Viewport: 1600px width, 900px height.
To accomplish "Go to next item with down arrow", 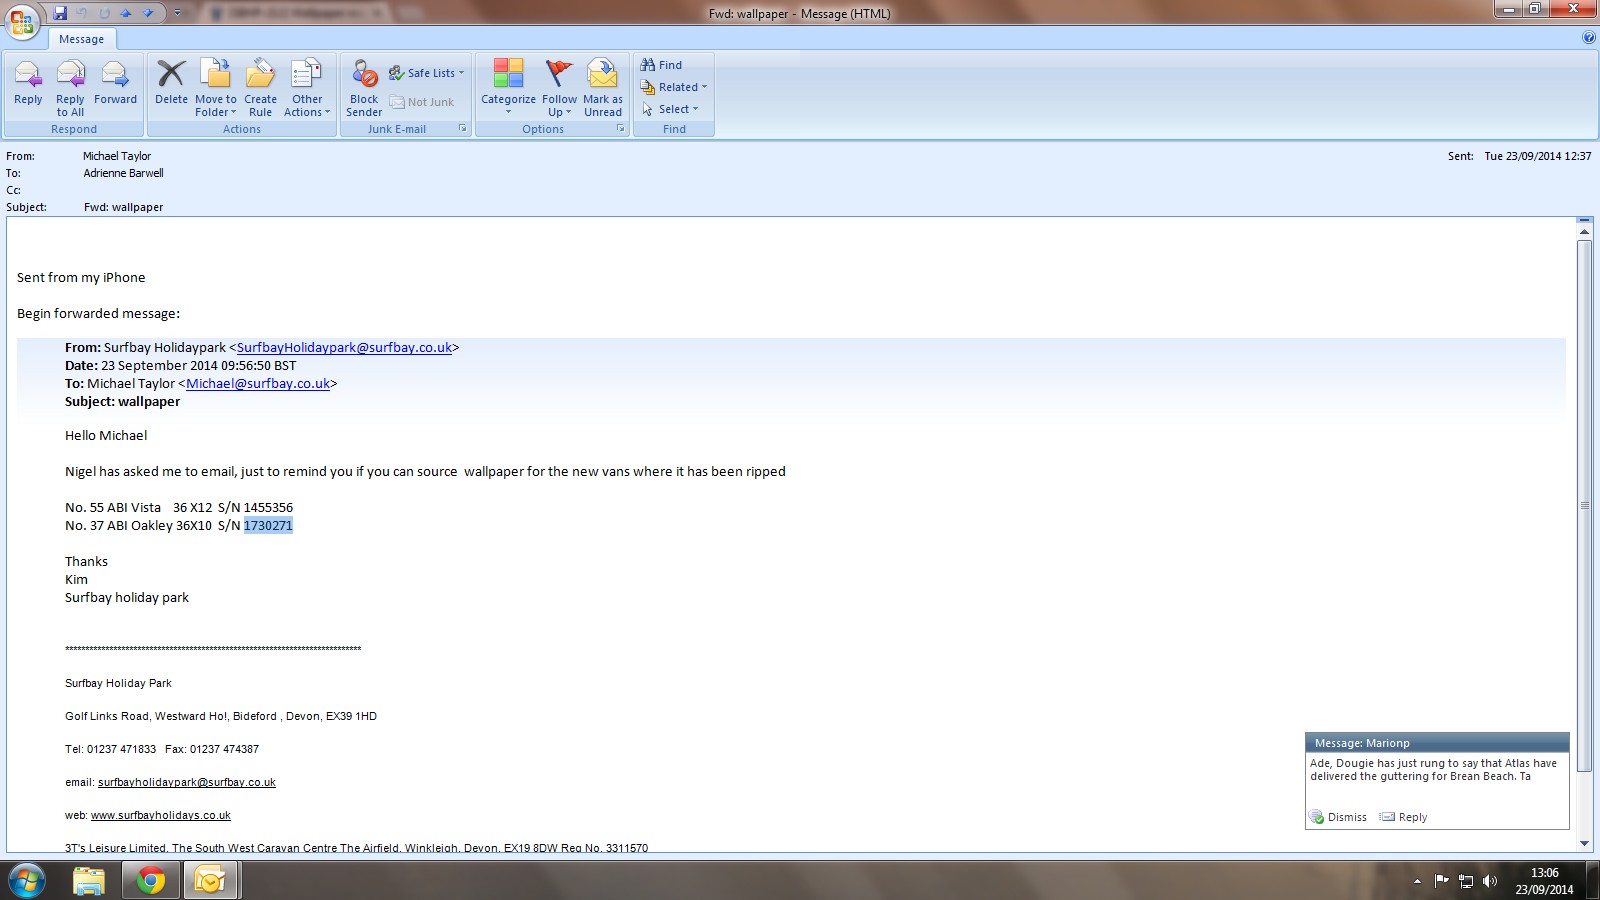I will click(148, 13).
